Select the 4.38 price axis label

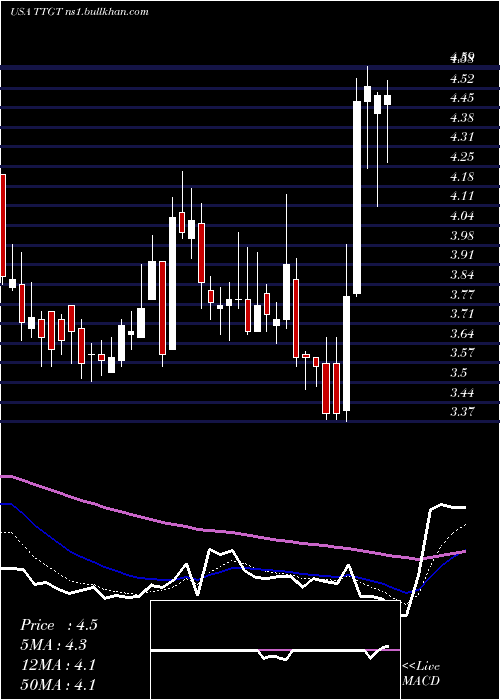(462, 118)
